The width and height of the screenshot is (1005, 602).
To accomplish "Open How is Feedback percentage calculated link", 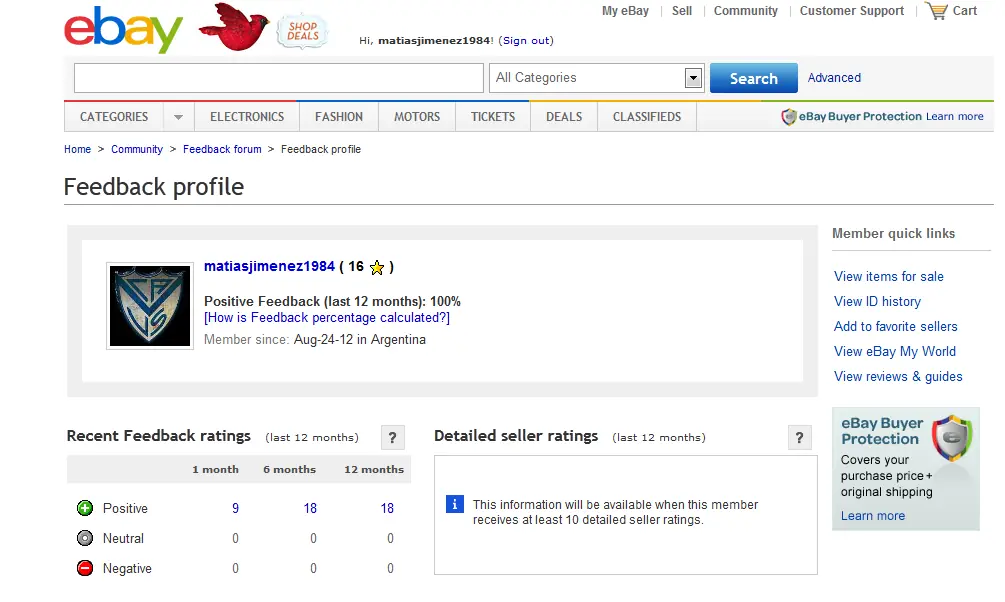I will pyautogui.click(x=327, y=318).
